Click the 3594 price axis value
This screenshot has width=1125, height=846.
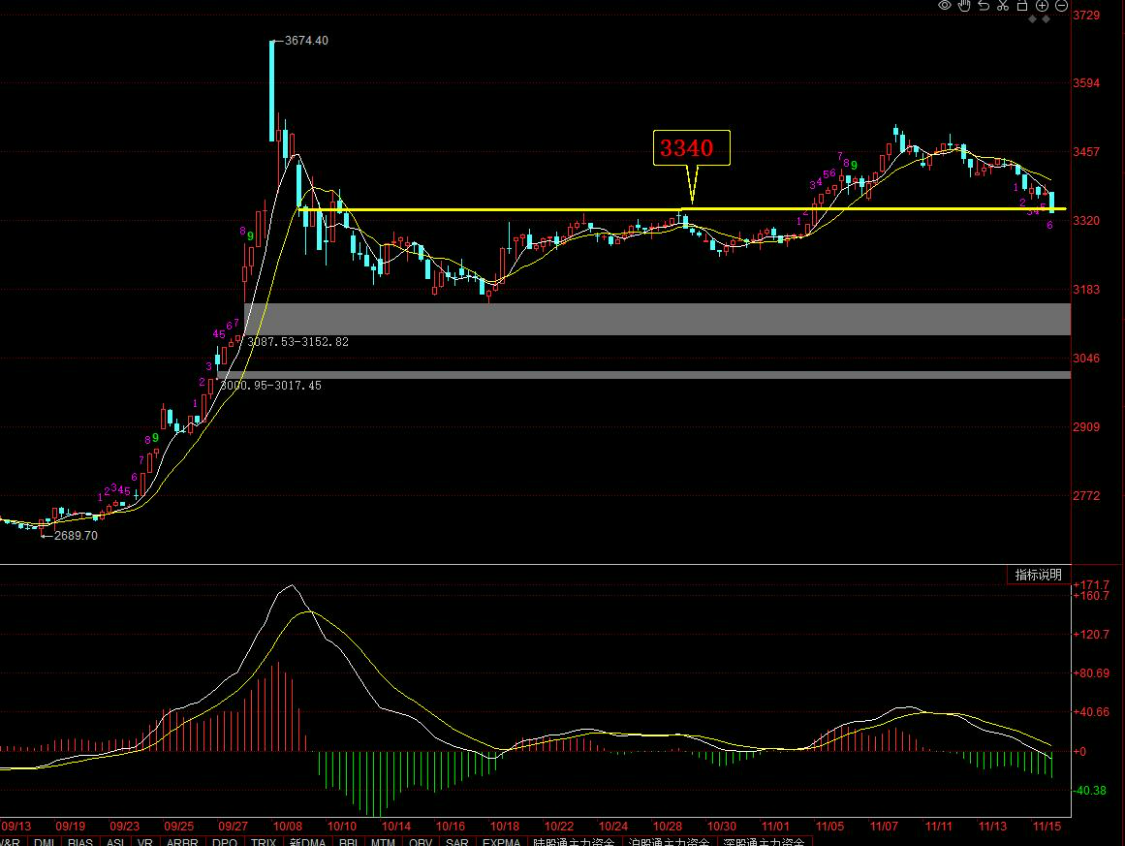1086,83
